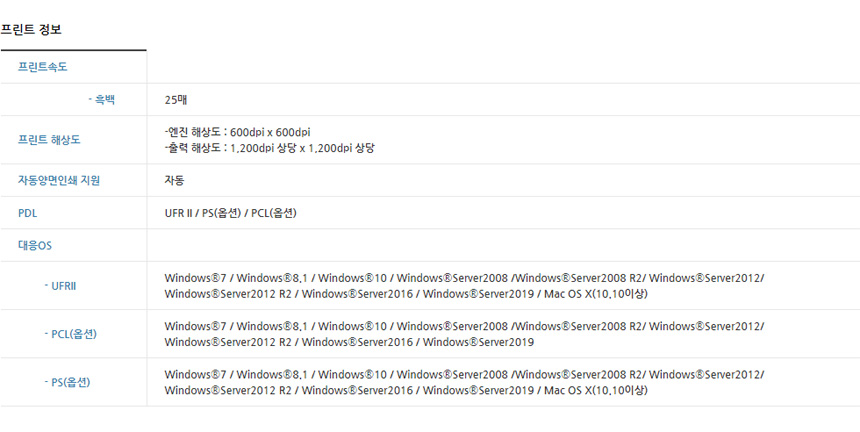Select the 자동양면인쇄 지원 label
Viewport: 860px width, 432px height.
59,180
